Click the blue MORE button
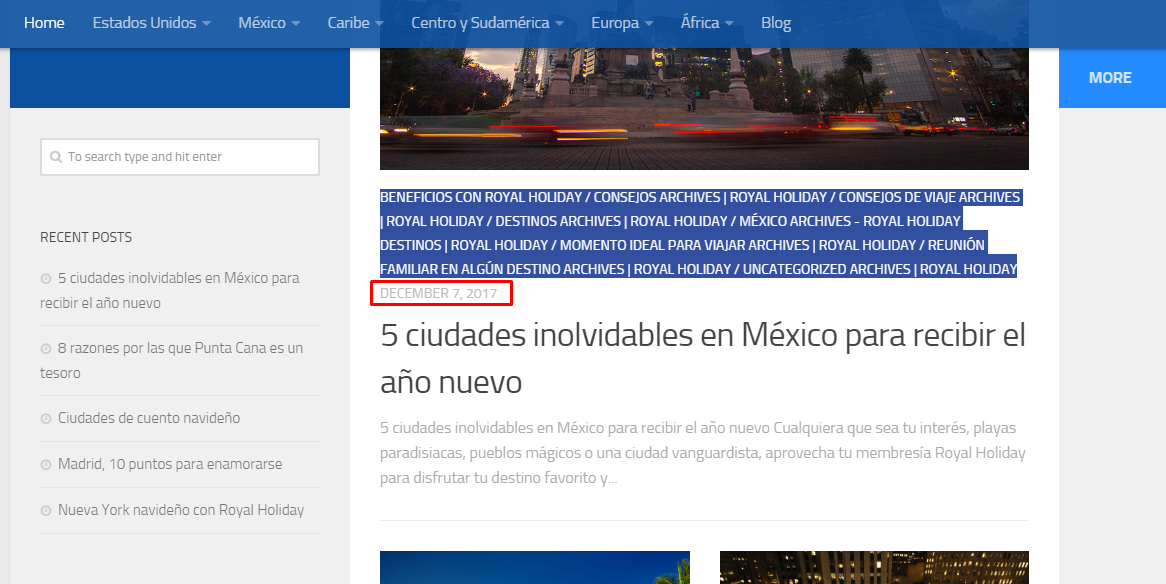 1112,78
